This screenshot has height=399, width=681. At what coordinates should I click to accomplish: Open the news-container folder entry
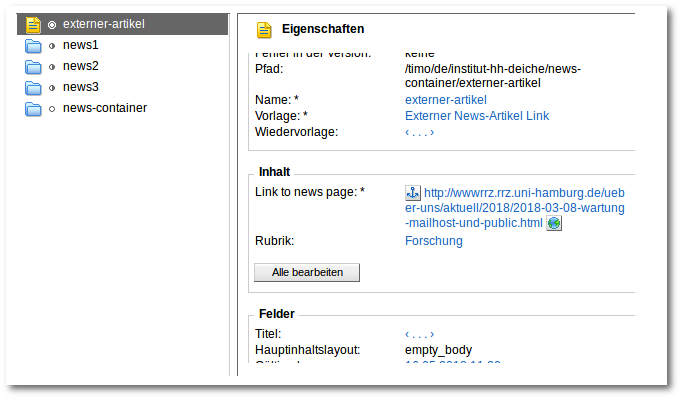tap(105, 108)
